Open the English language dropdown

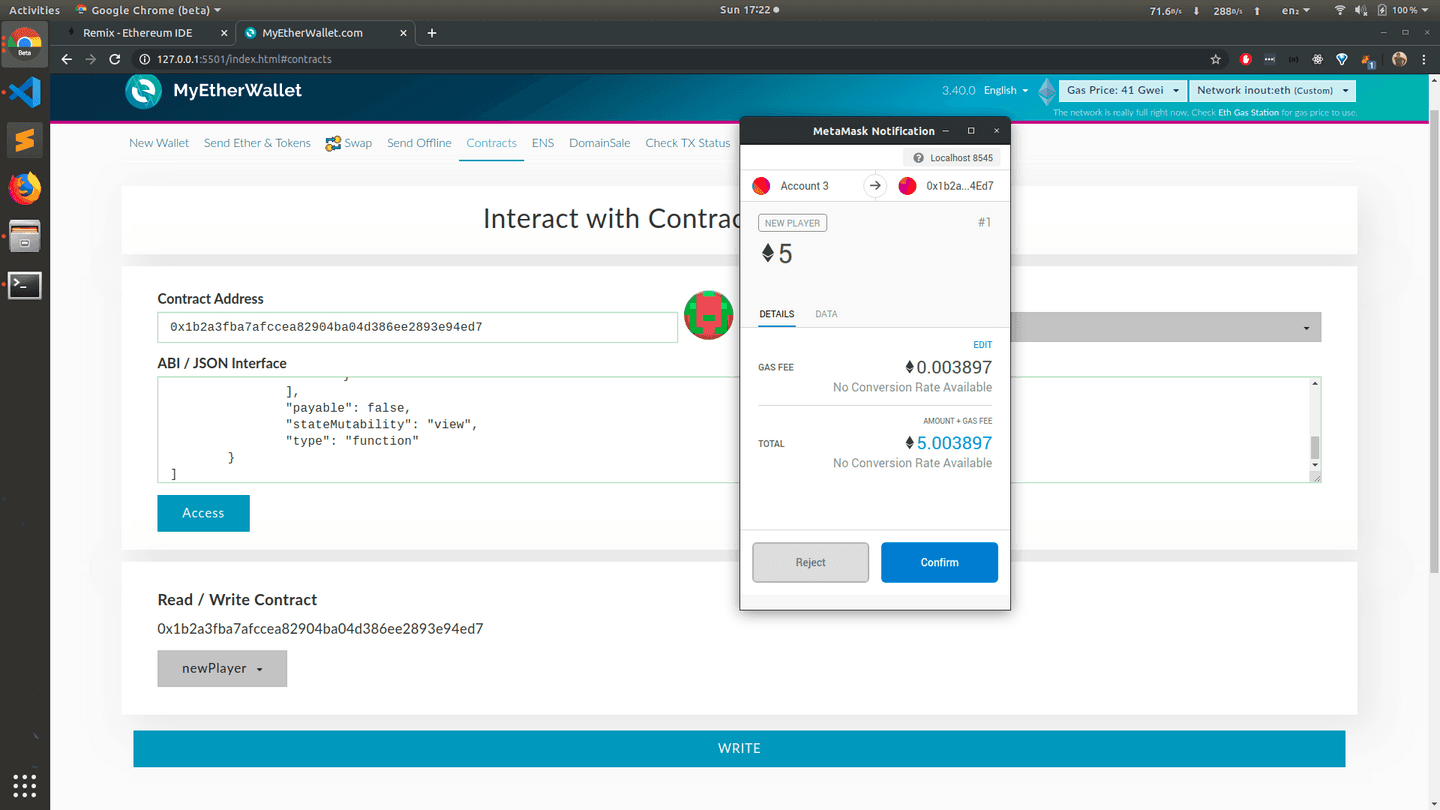coord(1006,90)
